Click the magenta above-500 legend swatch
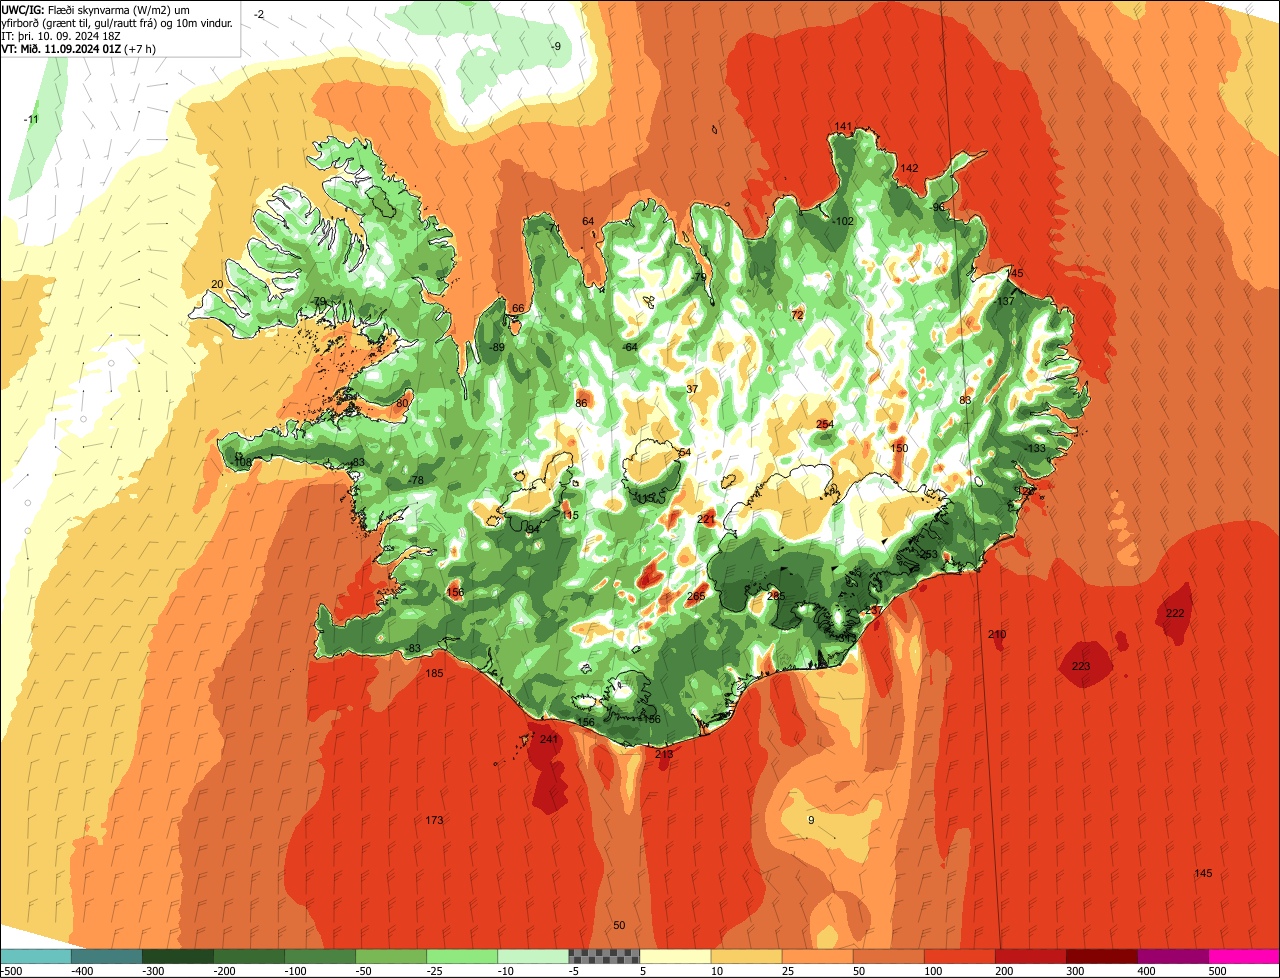 [1243, 956]
